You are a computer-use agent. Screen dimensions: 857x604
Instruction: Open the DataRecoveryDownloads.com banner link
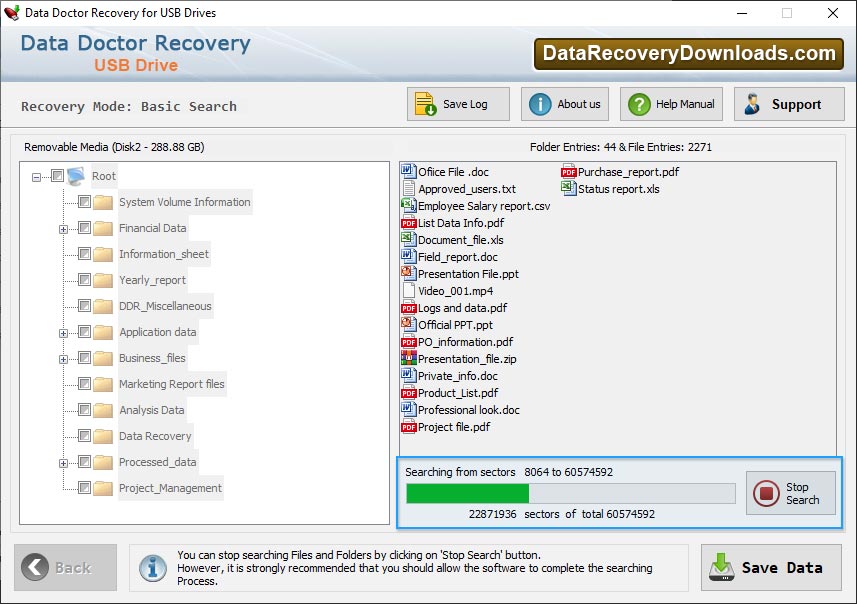click(x=689, y=54)
